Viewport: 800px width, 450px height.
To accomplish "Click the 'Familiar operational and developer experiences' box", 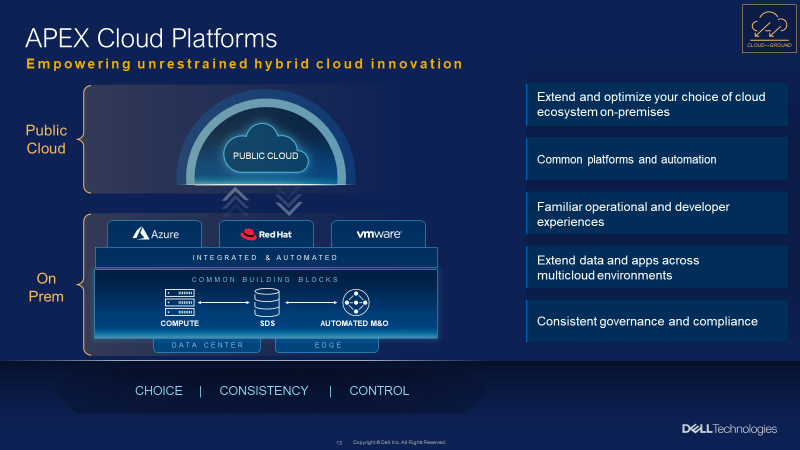I will 657,213.
